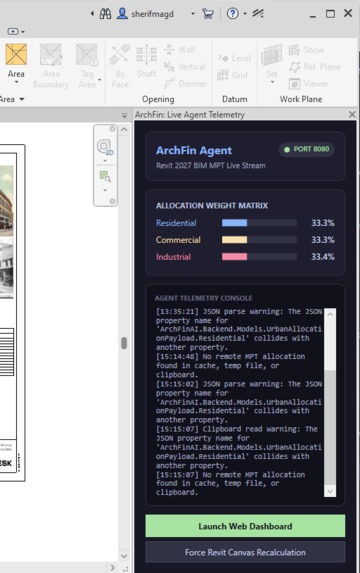
Task: Select the By Face opening tool
Action: pyautogui.click(x=120, y=66)
